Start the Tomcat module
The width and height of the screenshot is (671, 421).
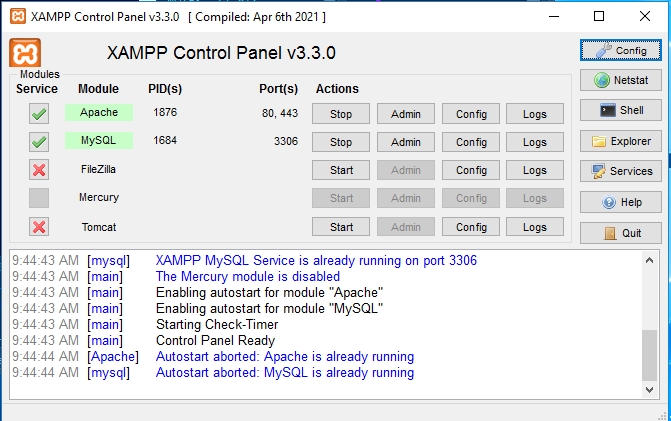(x=341, y=227)
